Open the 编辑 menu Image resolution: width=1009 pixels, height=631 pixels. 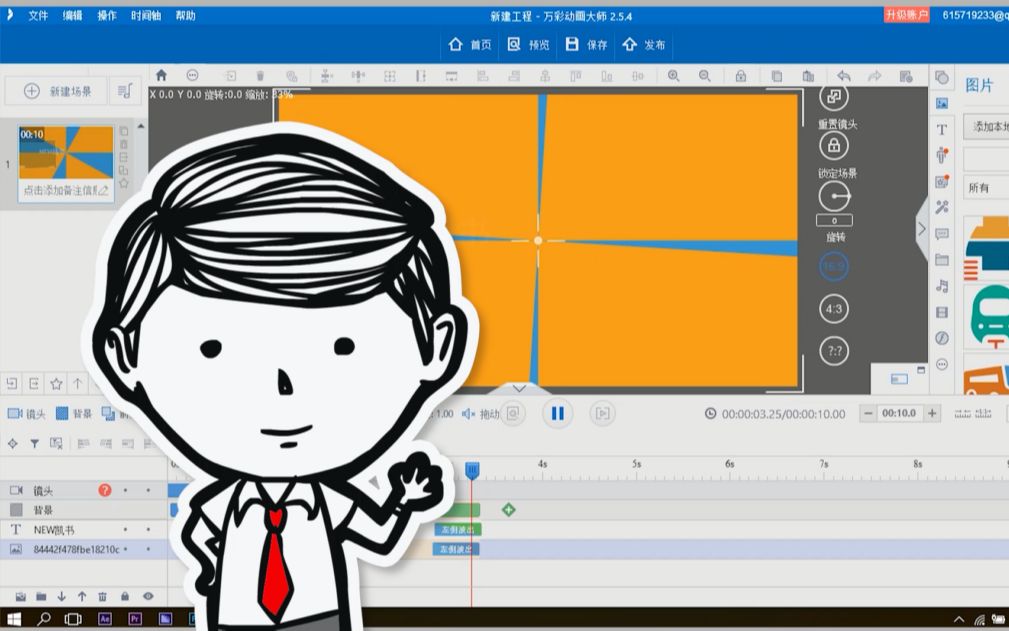[x=72, y=15]
